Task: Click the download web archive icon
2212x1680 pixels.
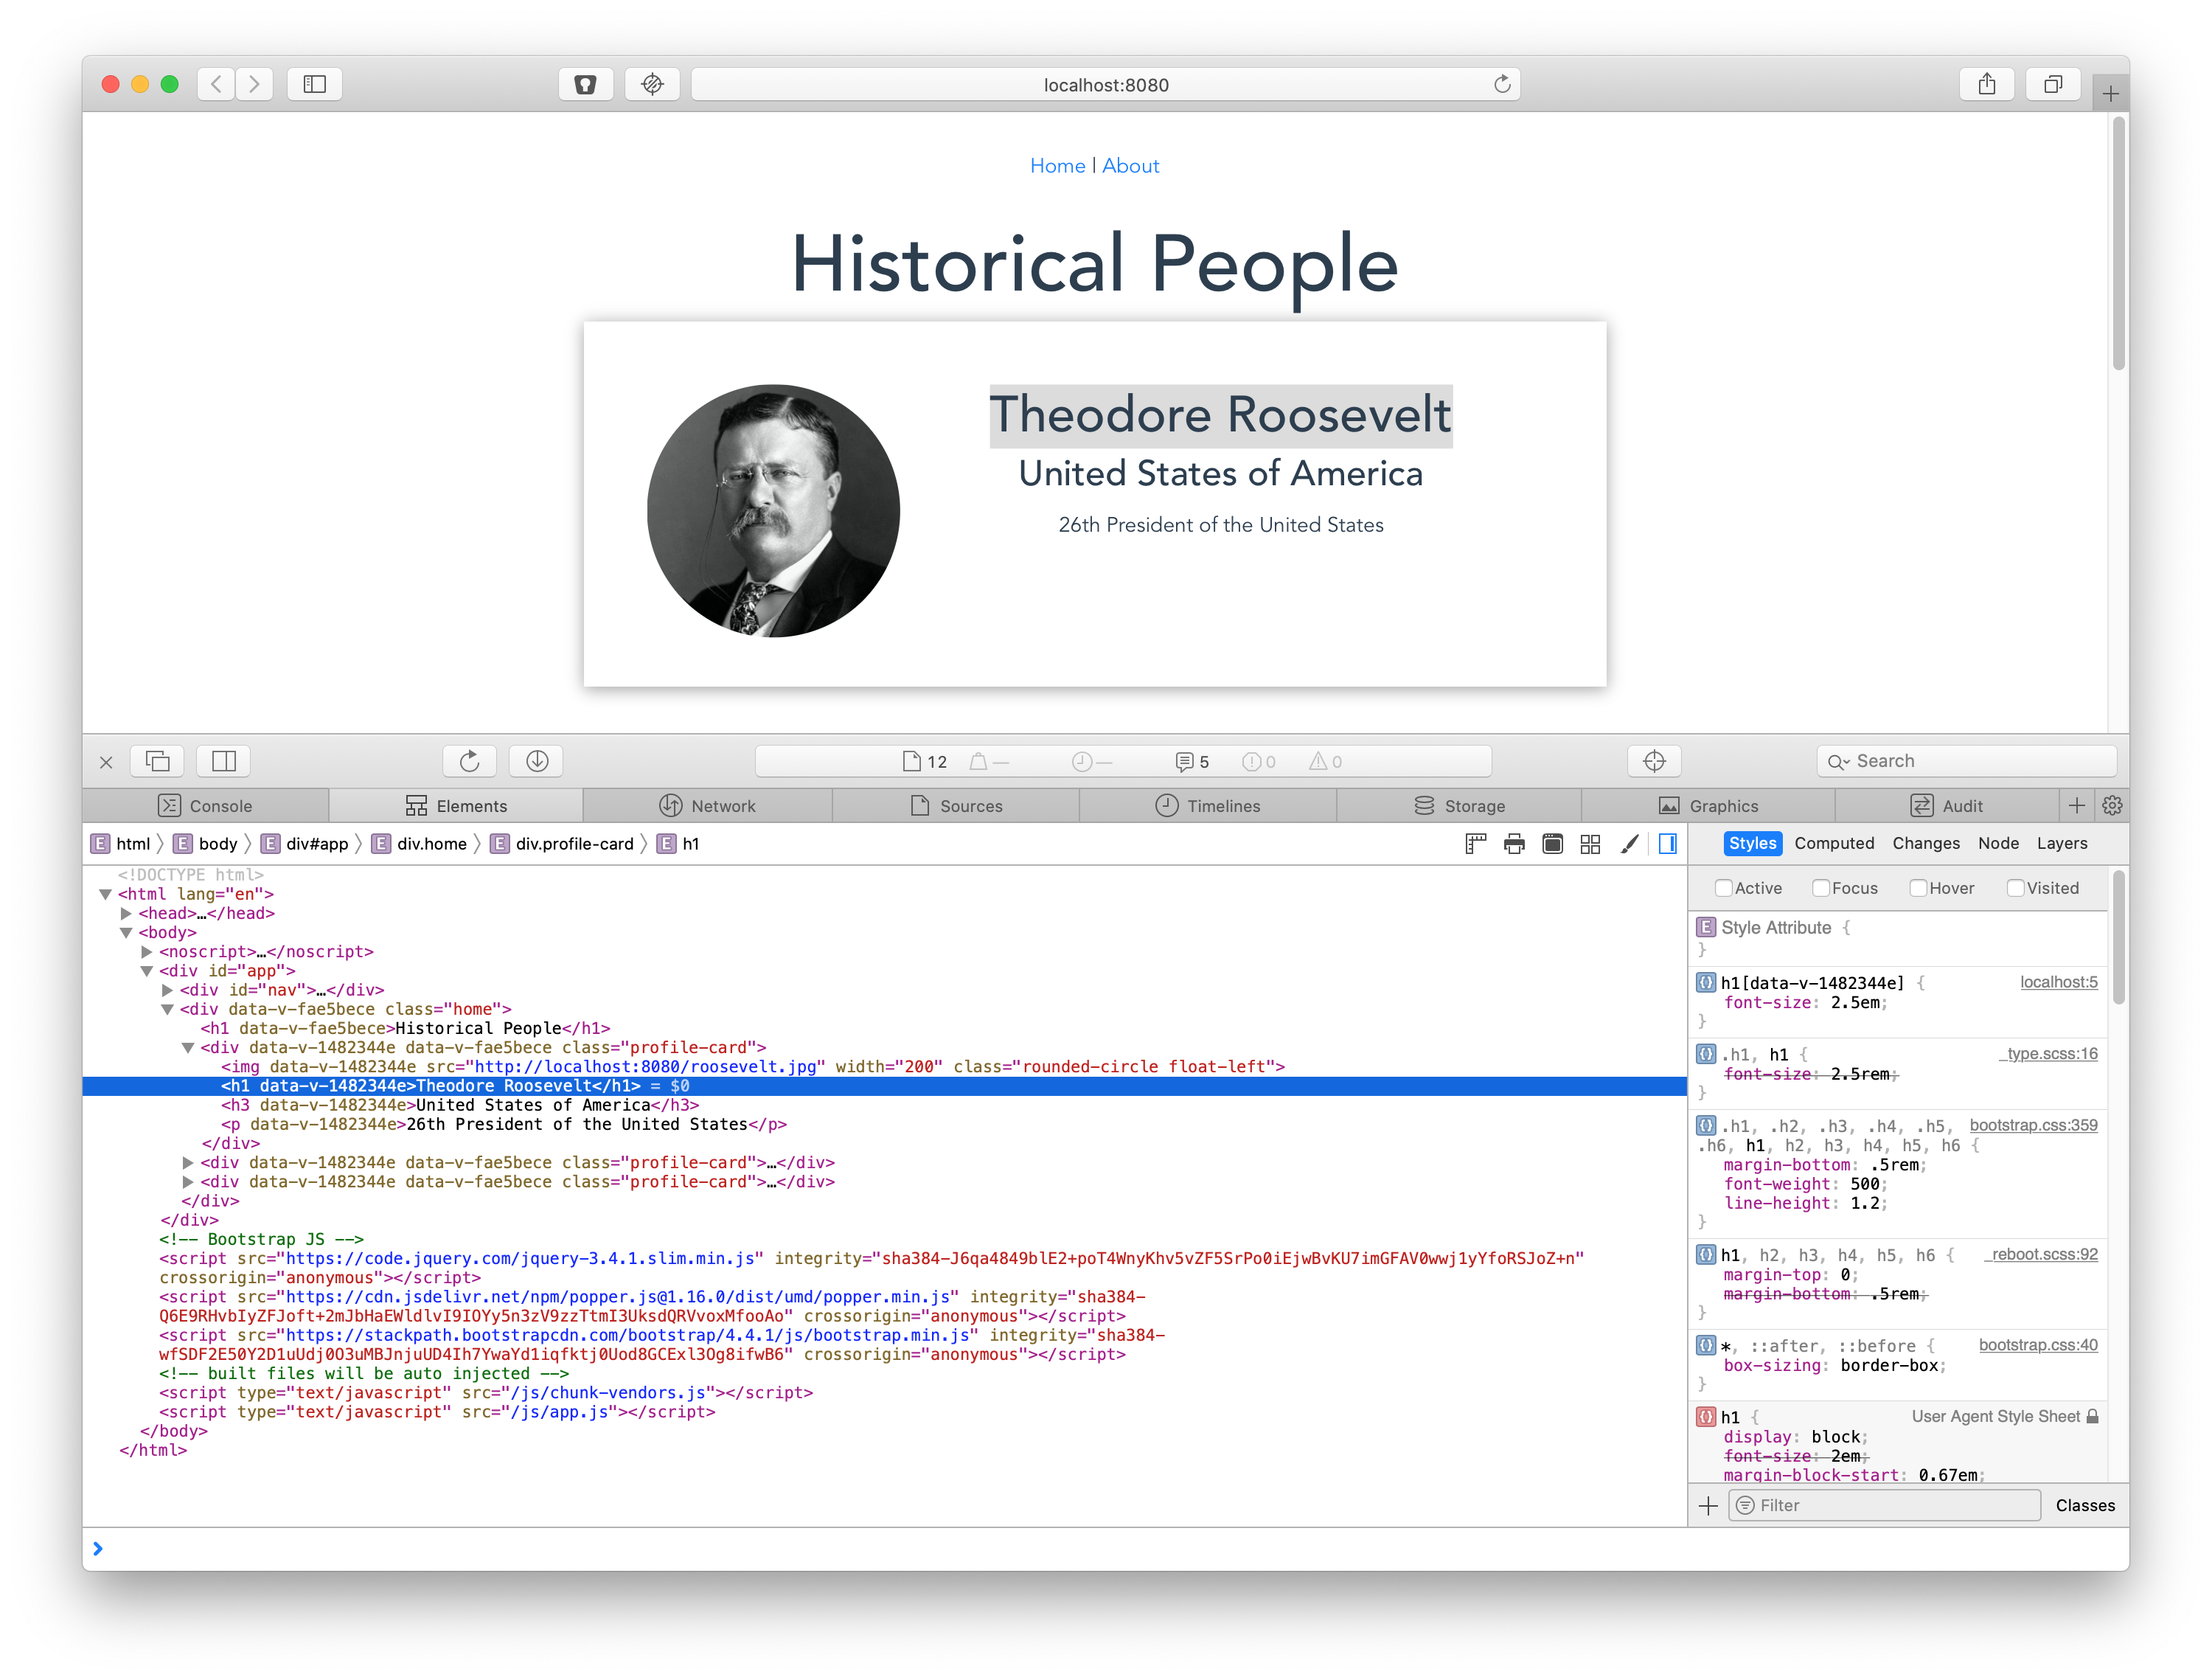Action: pyautogui.click(x=537, y=761)
